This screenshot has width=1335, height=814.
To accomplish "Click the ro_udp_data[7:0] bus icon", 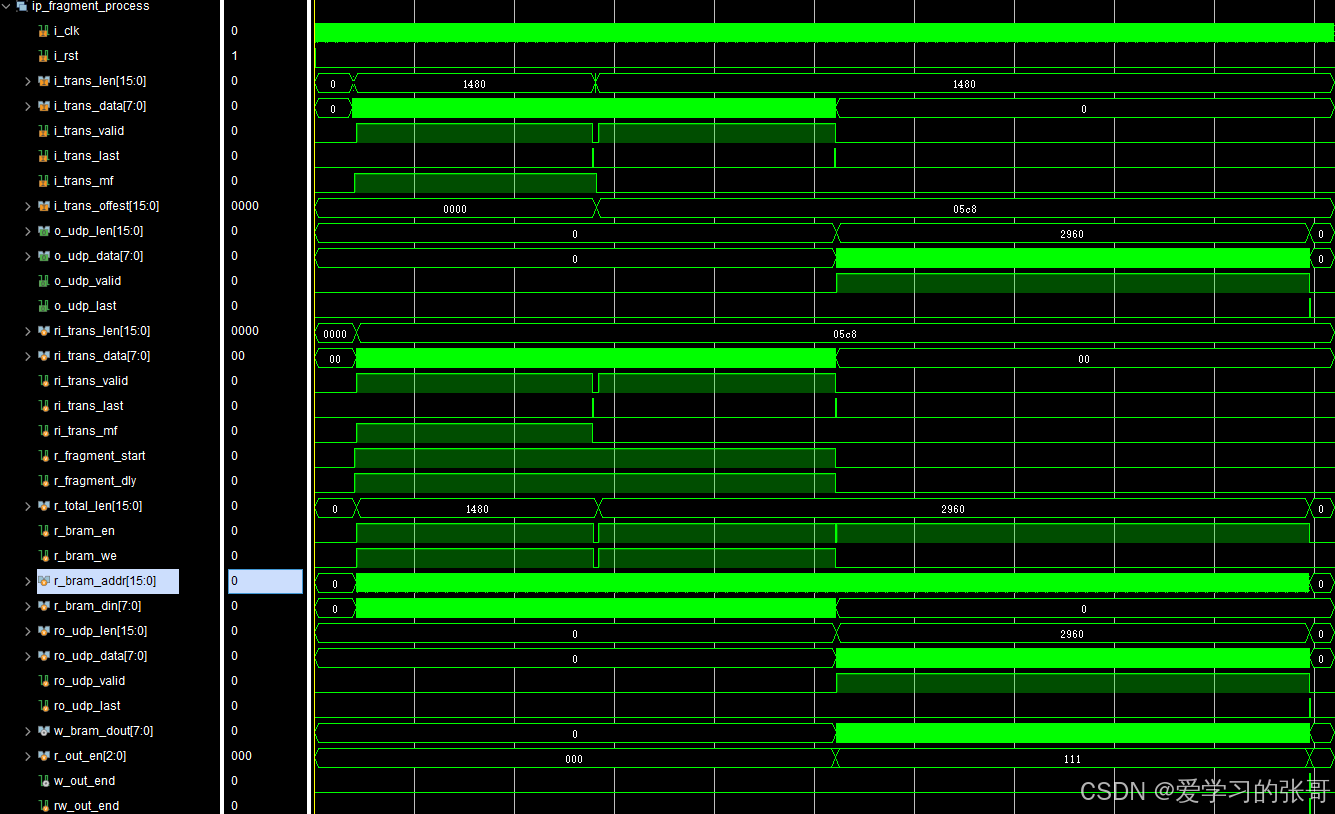I will tap(44, 656).
